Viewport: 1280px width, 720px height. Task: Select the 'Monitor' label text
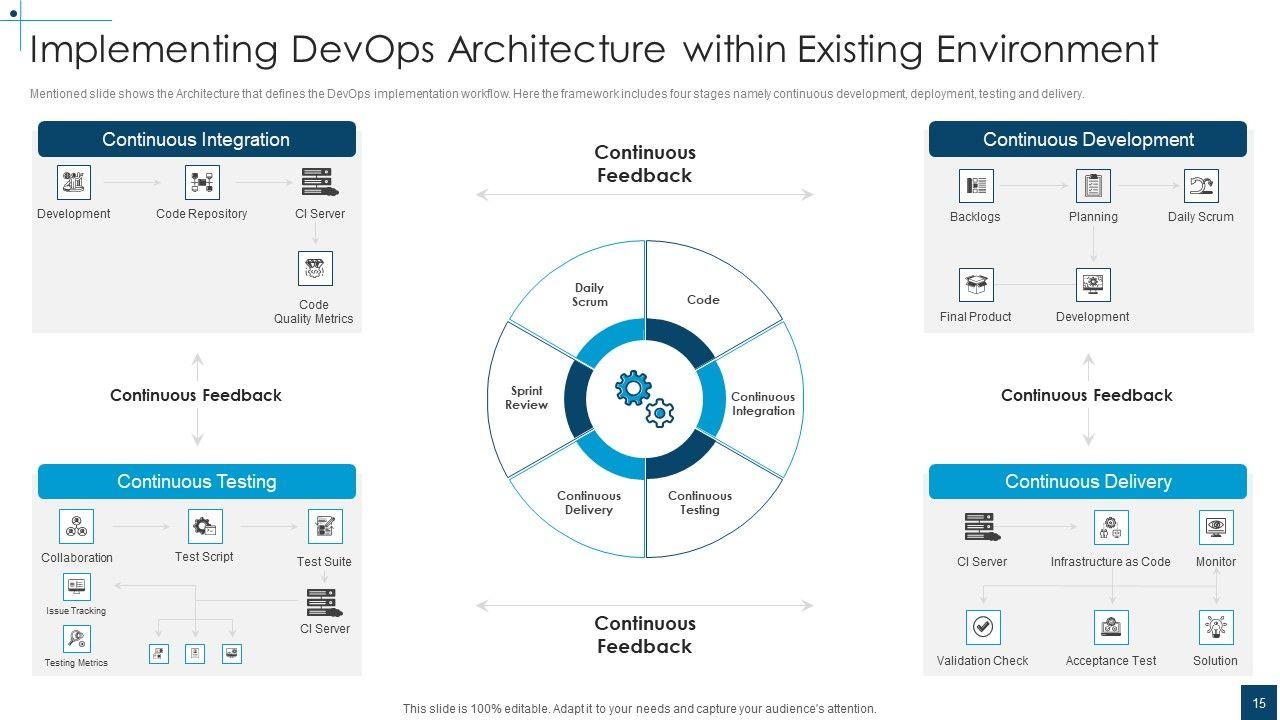1216,562
